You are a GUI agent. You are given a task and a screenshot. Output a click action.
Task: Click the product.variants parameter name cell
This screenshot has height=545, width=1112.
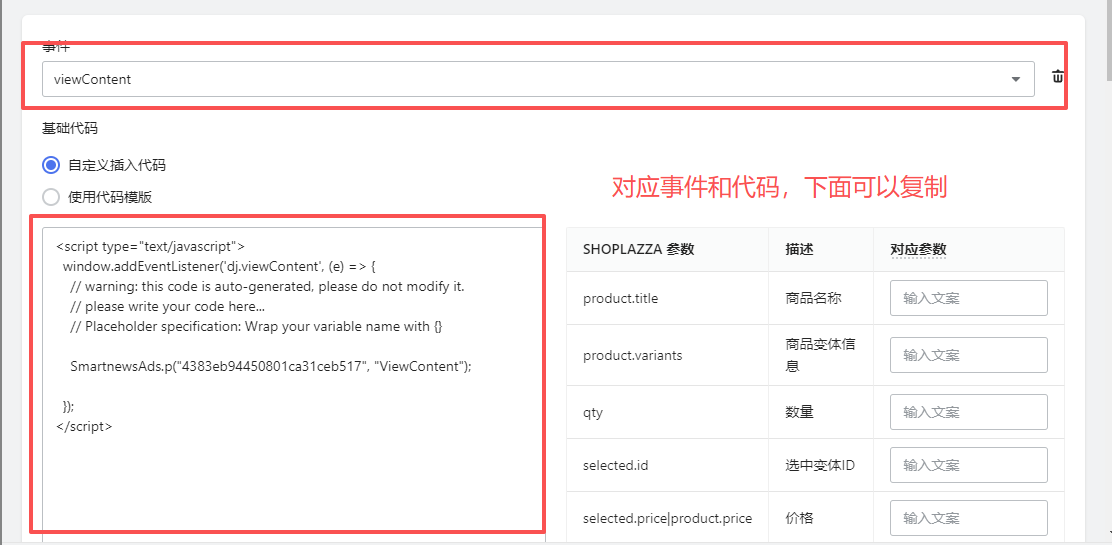[x=632, y=355]
